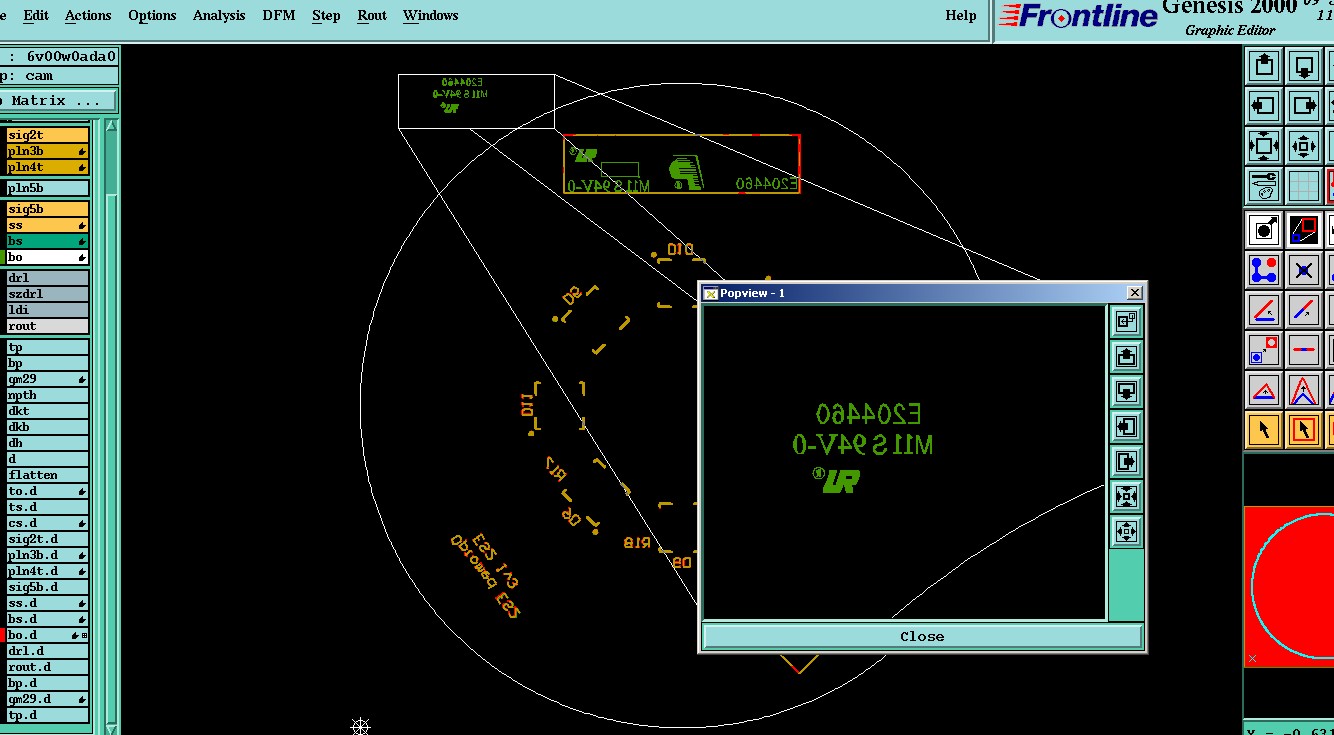Select the blue square to red circle tool

[1264, 350]
